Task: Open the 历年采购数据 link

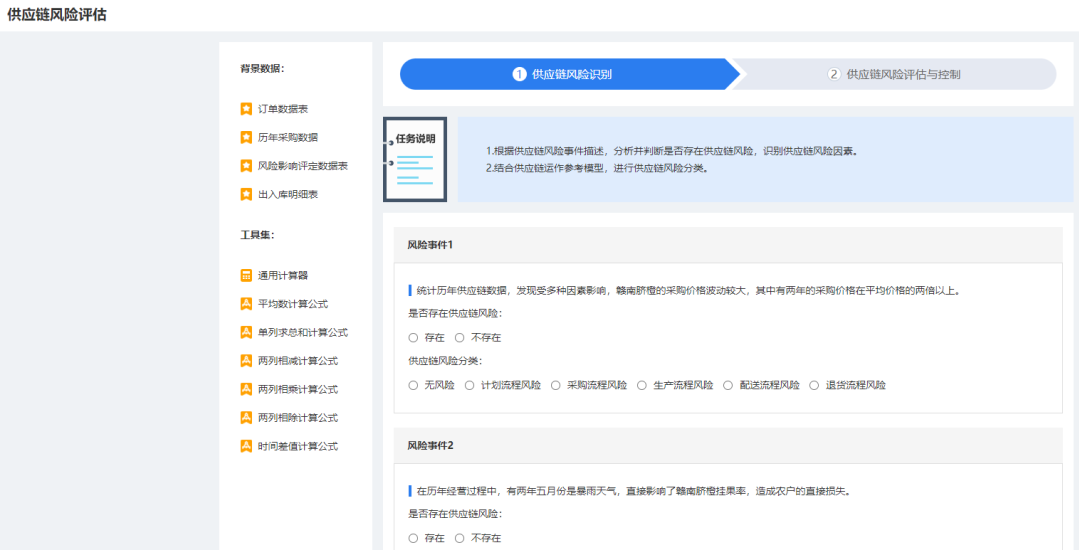Action: click(x=288, y=138)
